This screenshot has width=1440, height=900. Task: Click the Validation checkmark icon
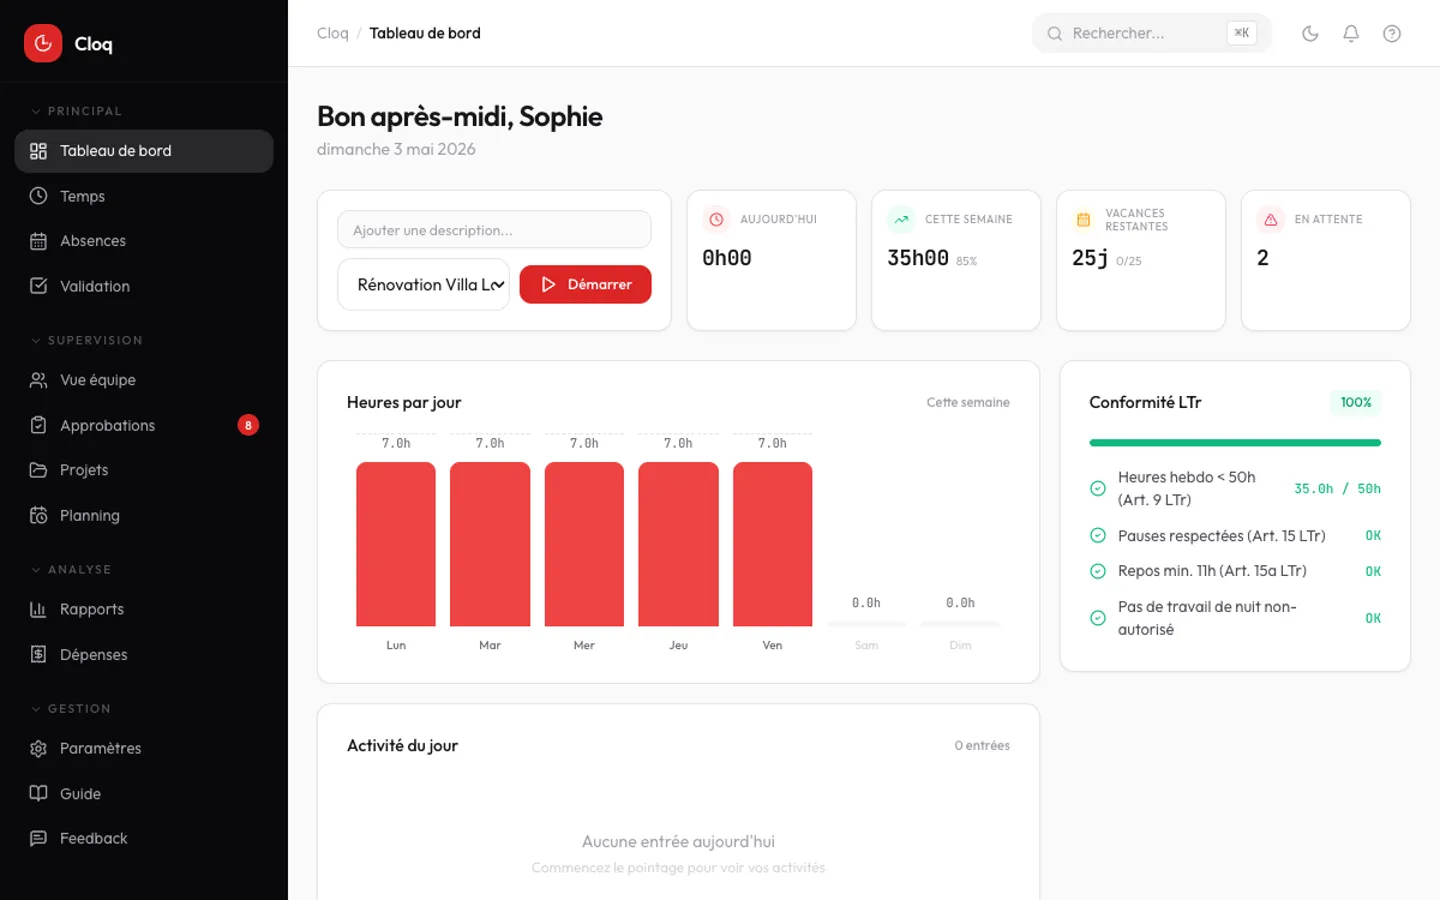[x=38, y=286]
